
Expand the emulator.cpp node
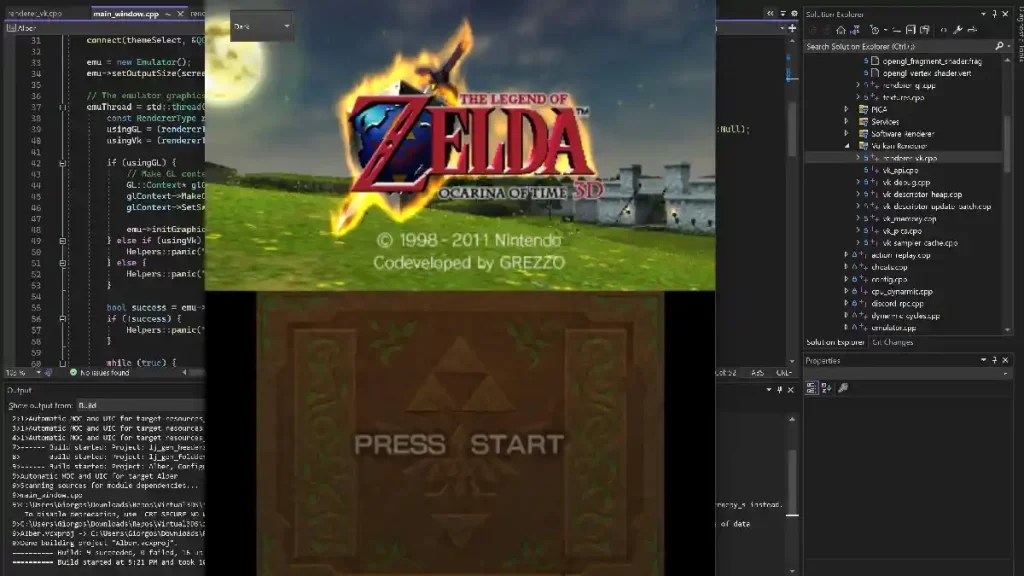point(846,328)
